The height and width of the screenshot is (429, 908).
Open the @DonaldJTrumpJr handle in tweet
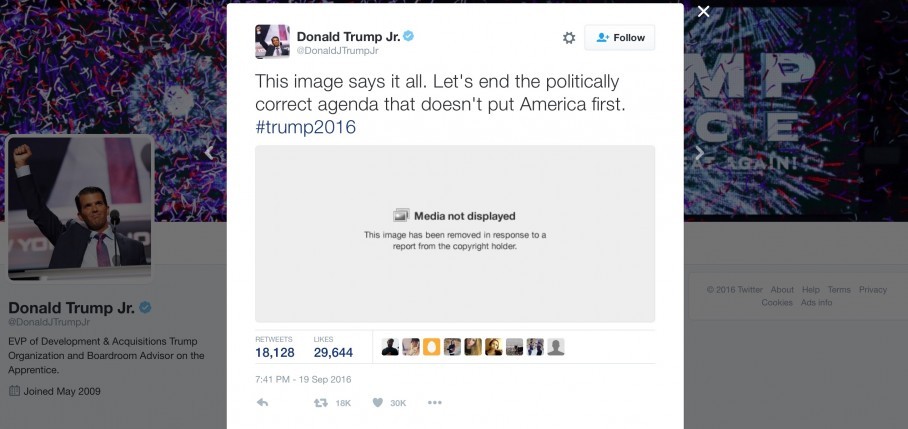(x=338, y=51)
